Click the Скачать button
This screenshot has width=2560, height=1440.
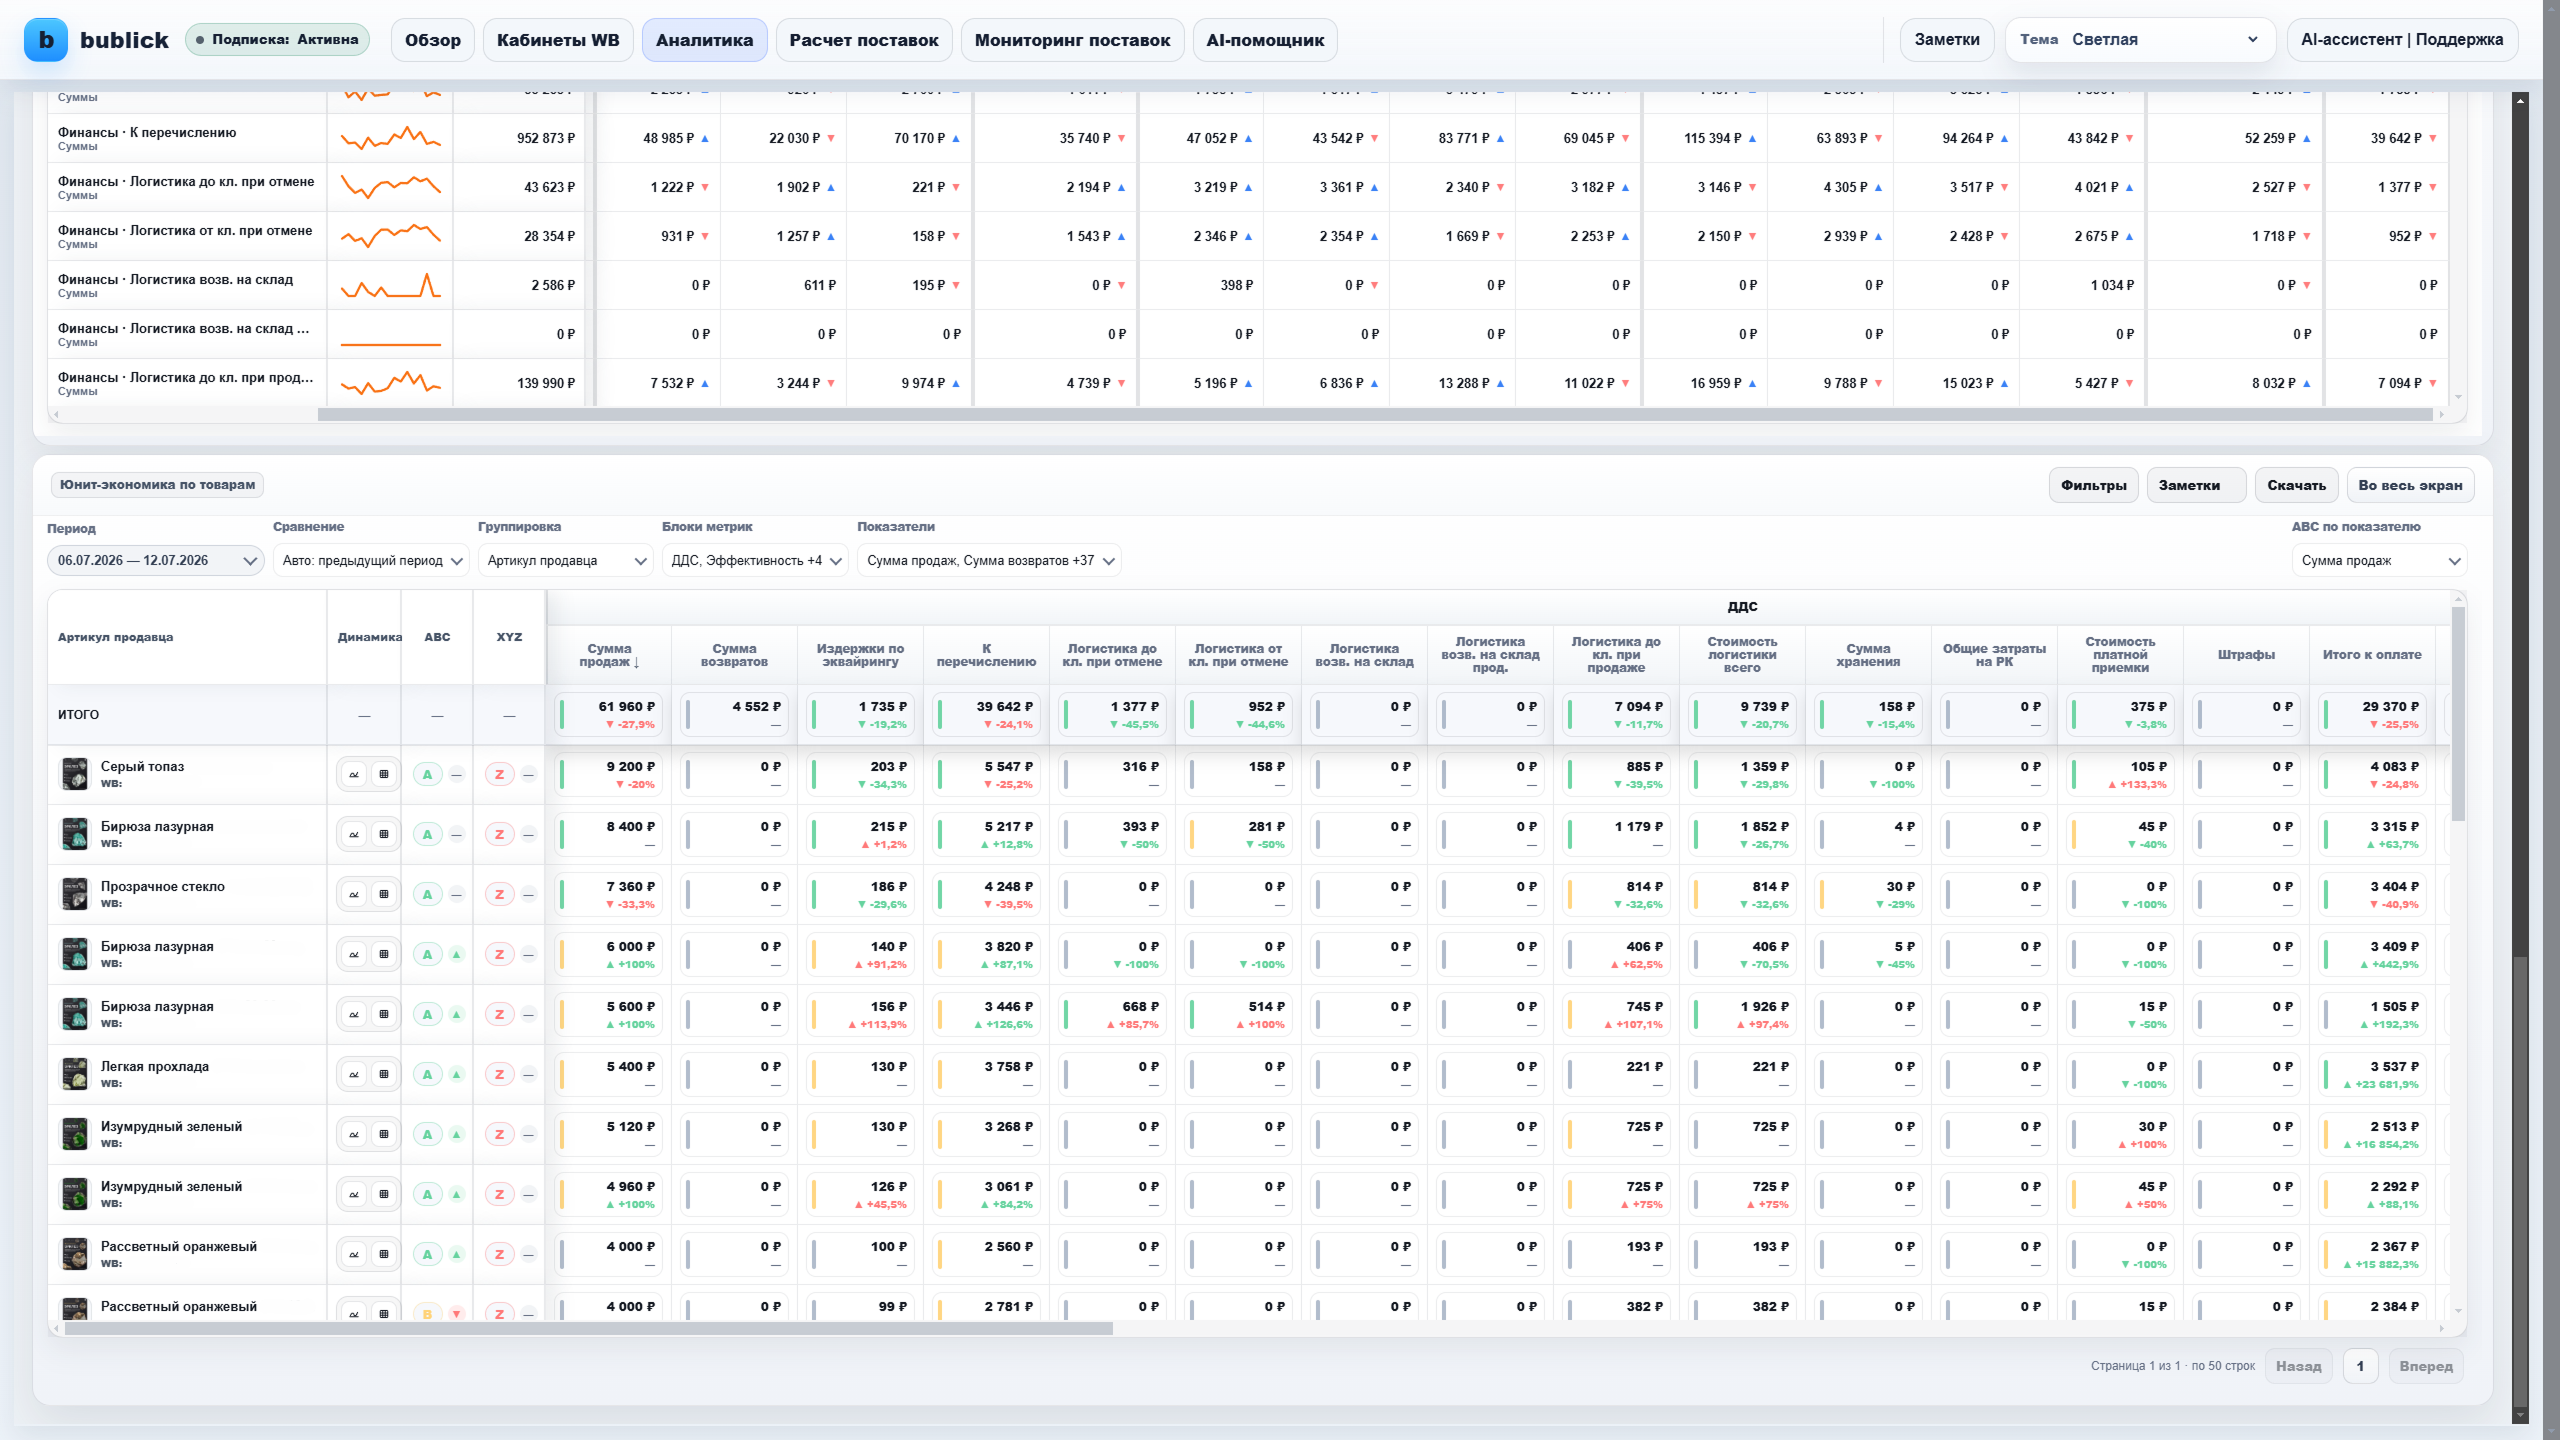click(2296, 485)
